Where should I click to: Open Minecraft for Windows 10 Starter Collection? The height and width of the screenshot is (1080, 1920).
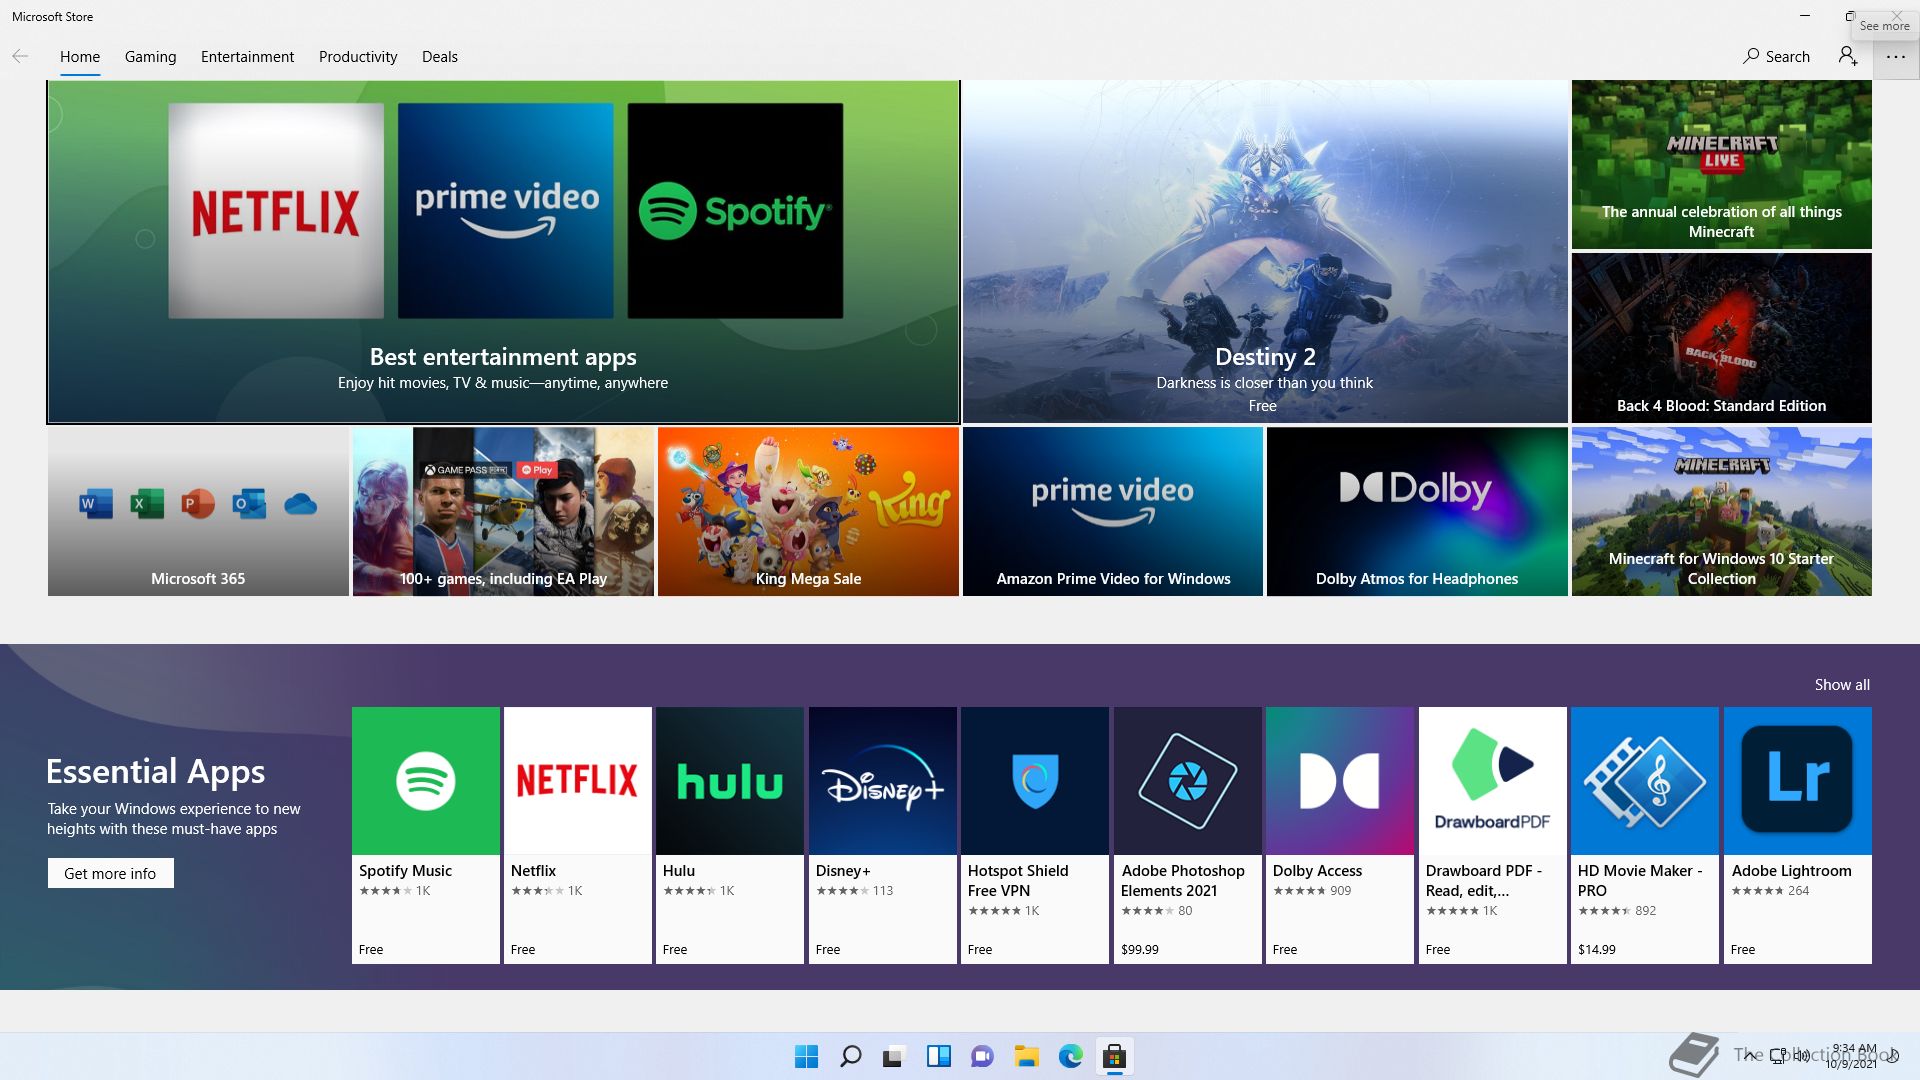coord(1721,512)
